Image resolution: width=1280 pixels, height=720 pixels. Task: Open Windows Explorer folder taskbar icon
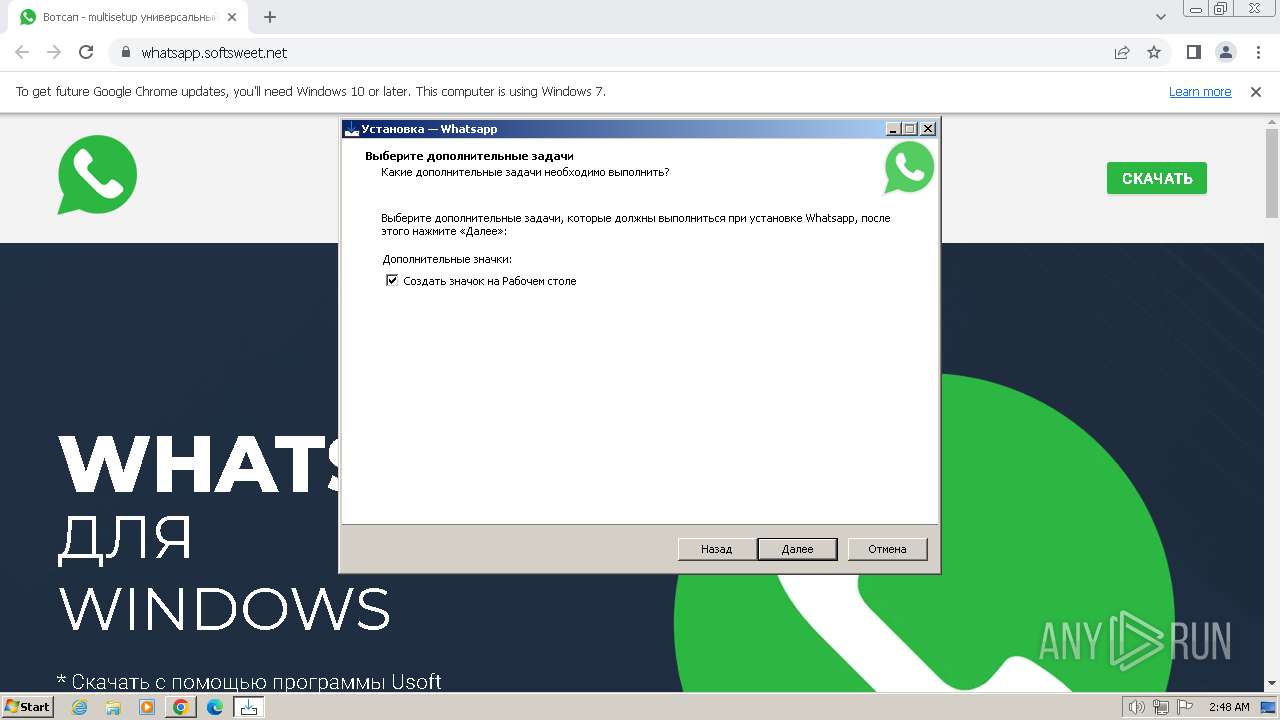113,707
